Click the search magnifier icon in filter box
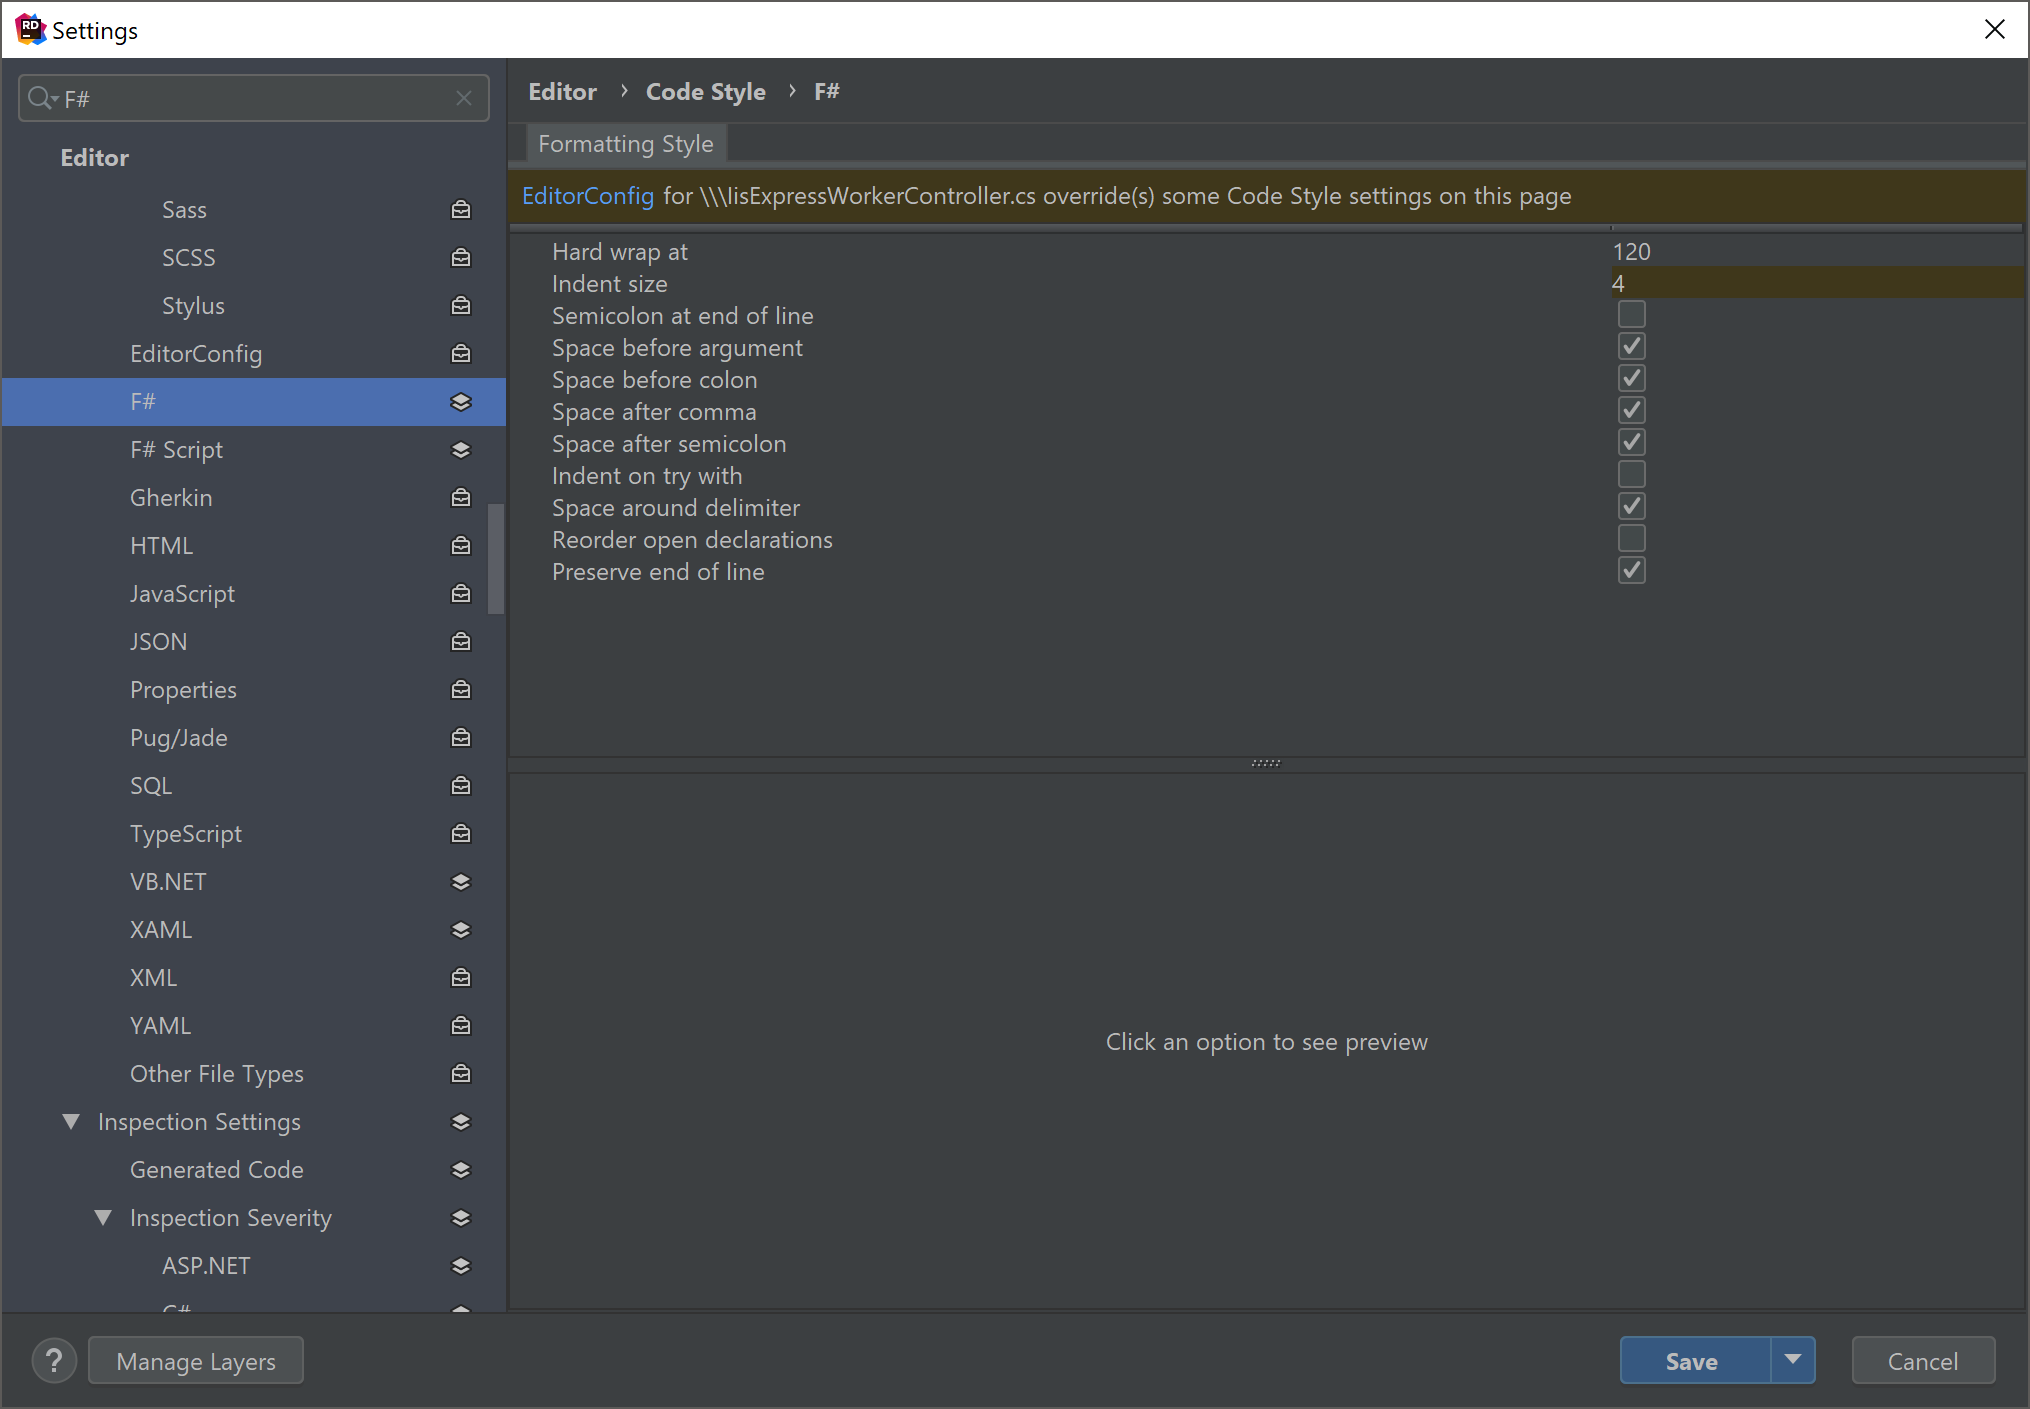 (41, 98)
